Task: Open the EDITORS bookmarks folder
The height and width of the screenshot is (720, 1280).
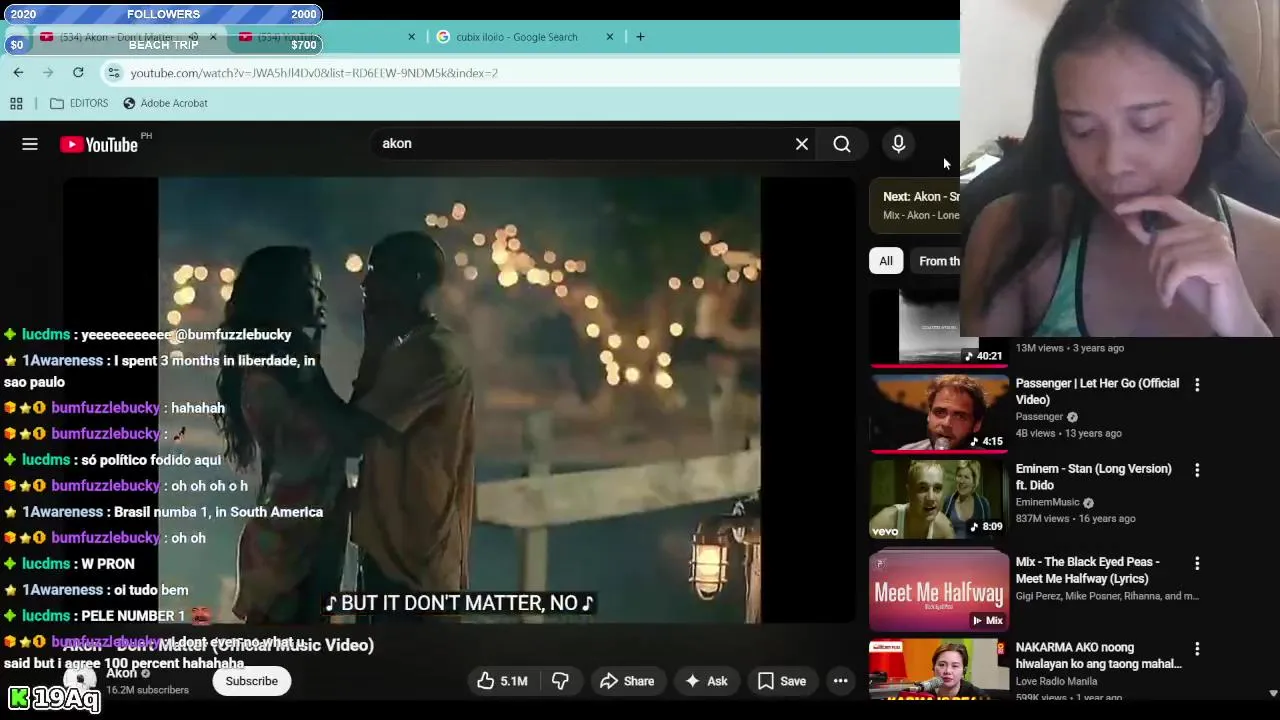Action: pos(78,103)
